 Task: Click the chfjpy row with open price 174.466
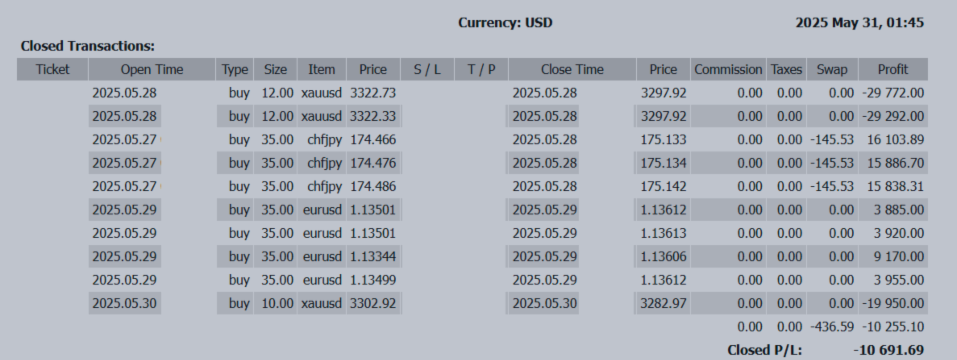[472, 140]
